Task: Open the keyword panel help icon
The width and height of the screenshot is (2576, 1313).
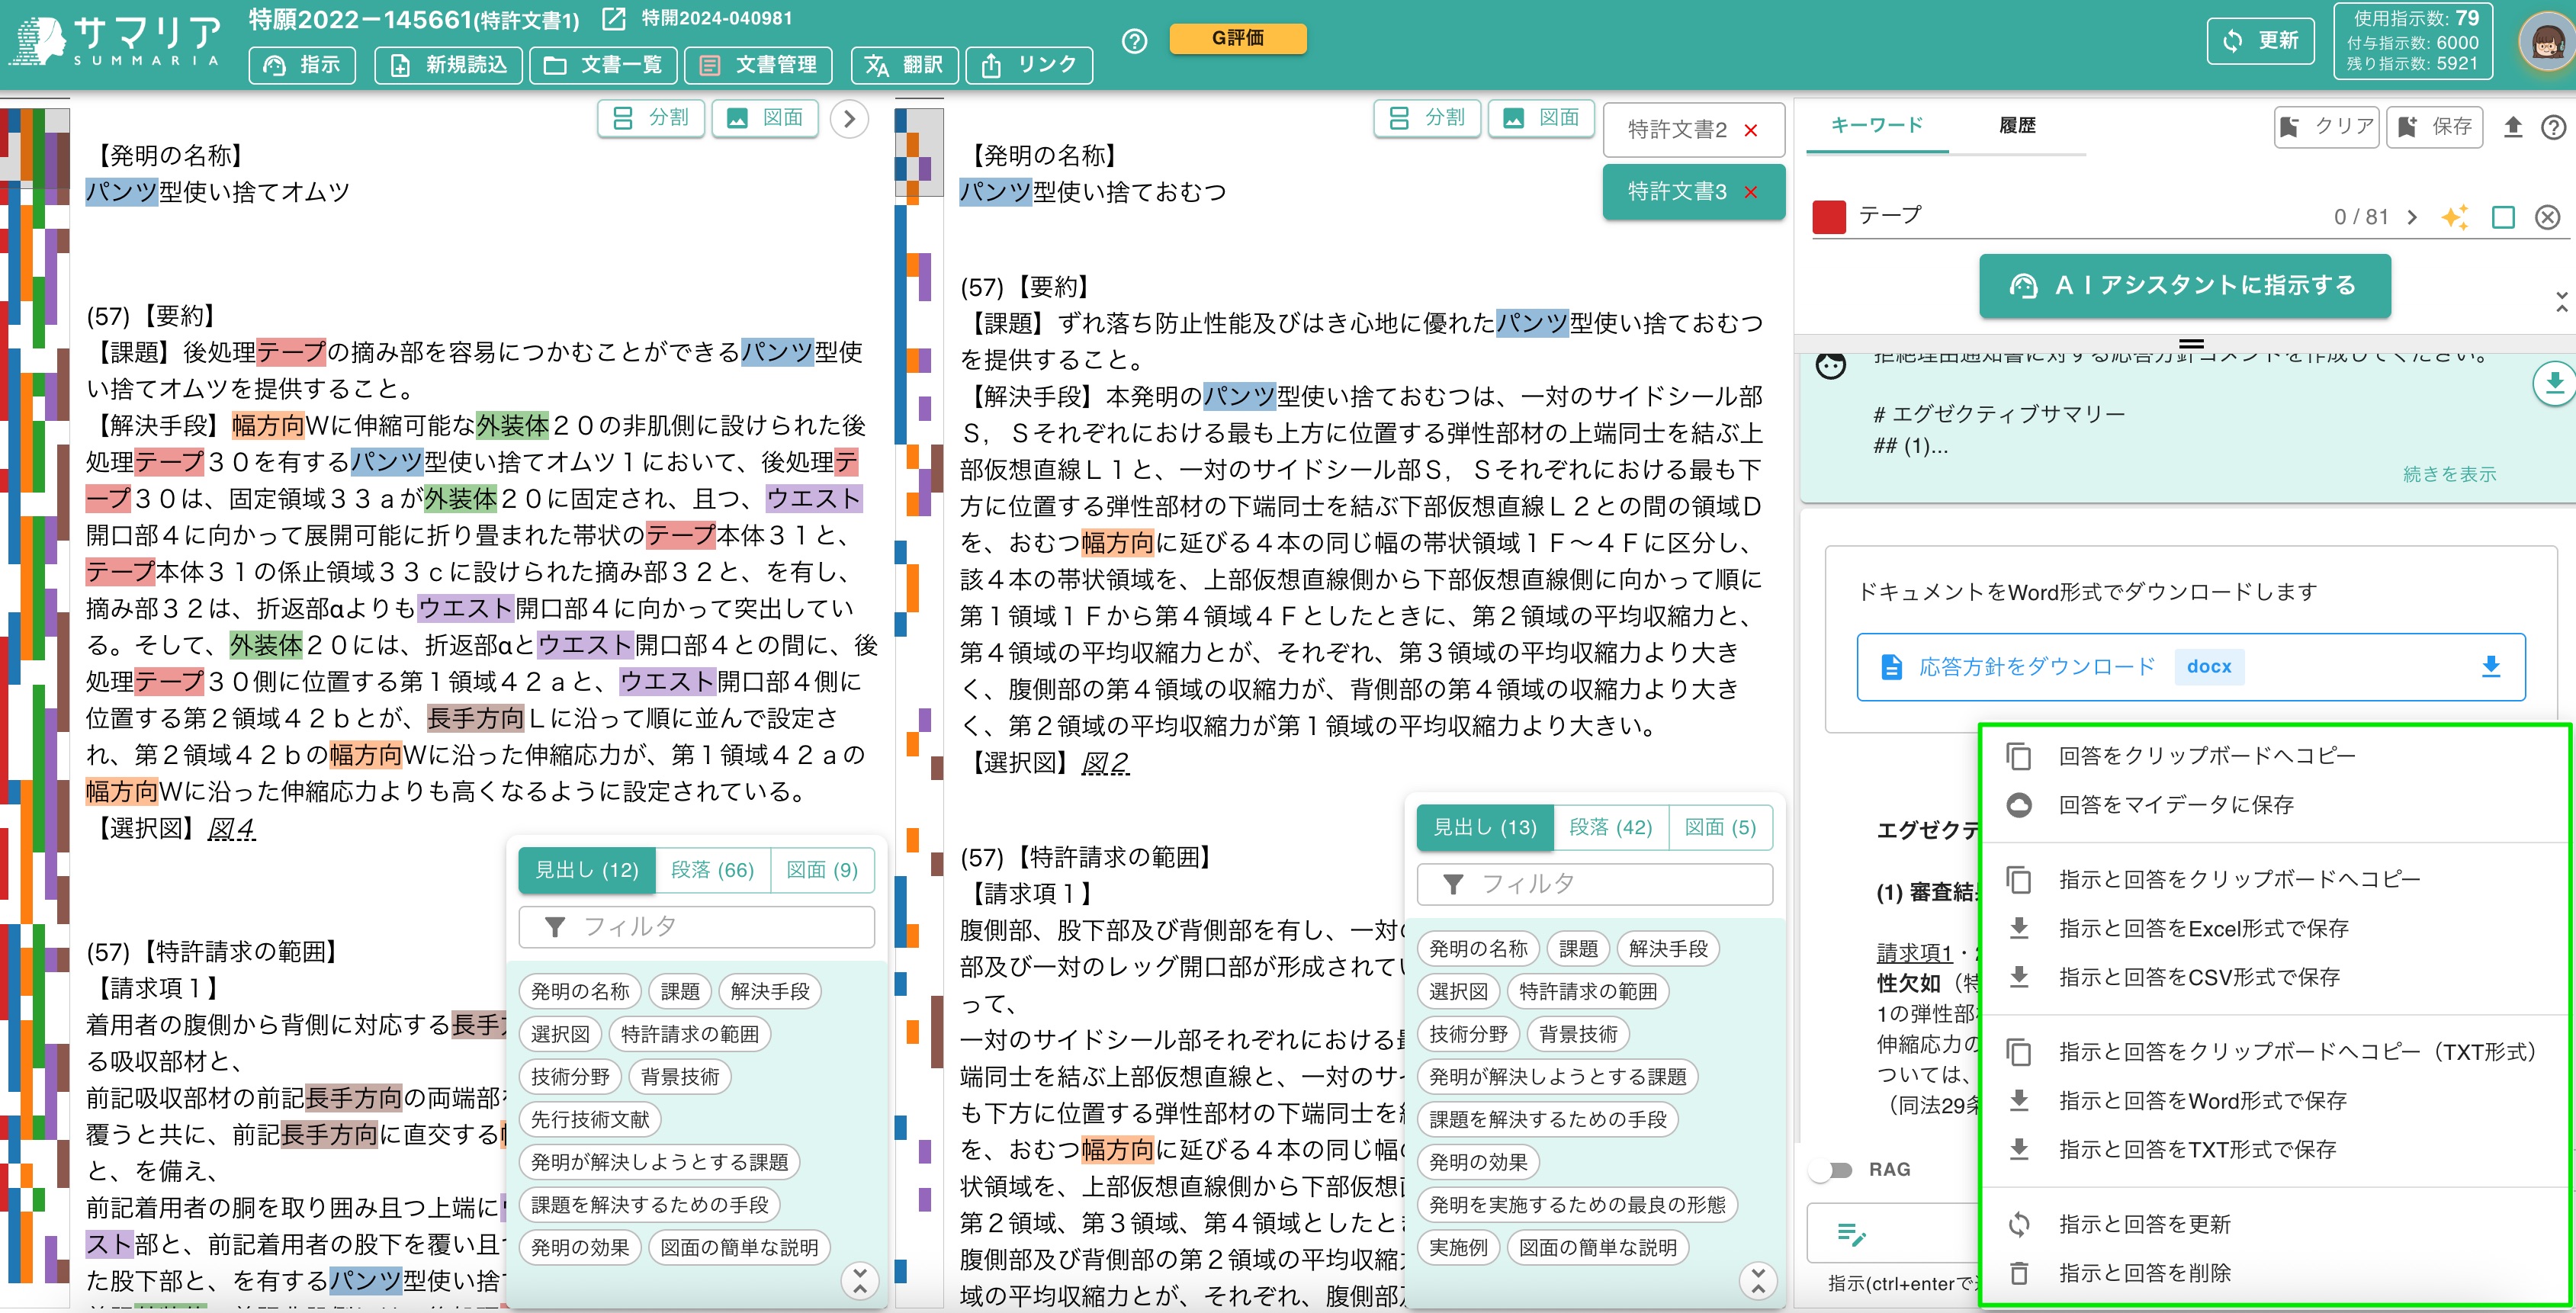Action: (x=2553, y=127)
